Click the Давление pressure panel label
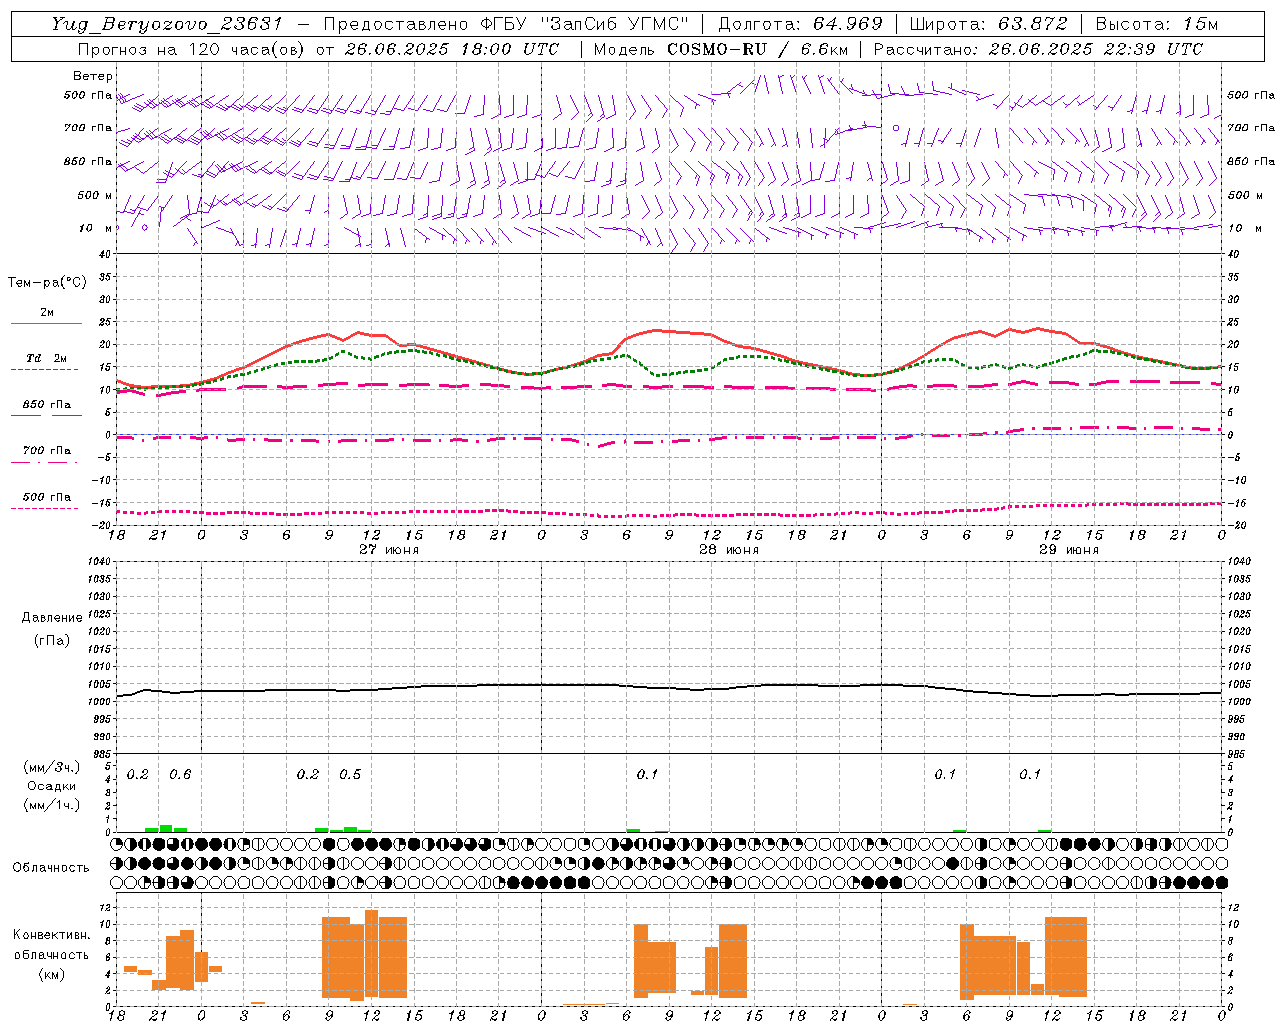This screenshot has width=1280, height=1024. coord(52,618)
